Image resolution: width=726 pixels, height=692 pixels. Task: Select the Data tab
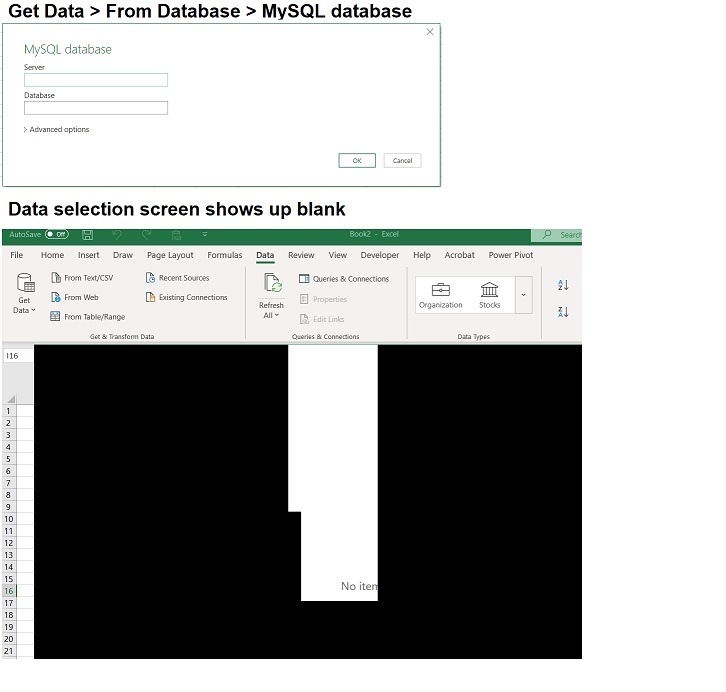[x=265, y=255]
